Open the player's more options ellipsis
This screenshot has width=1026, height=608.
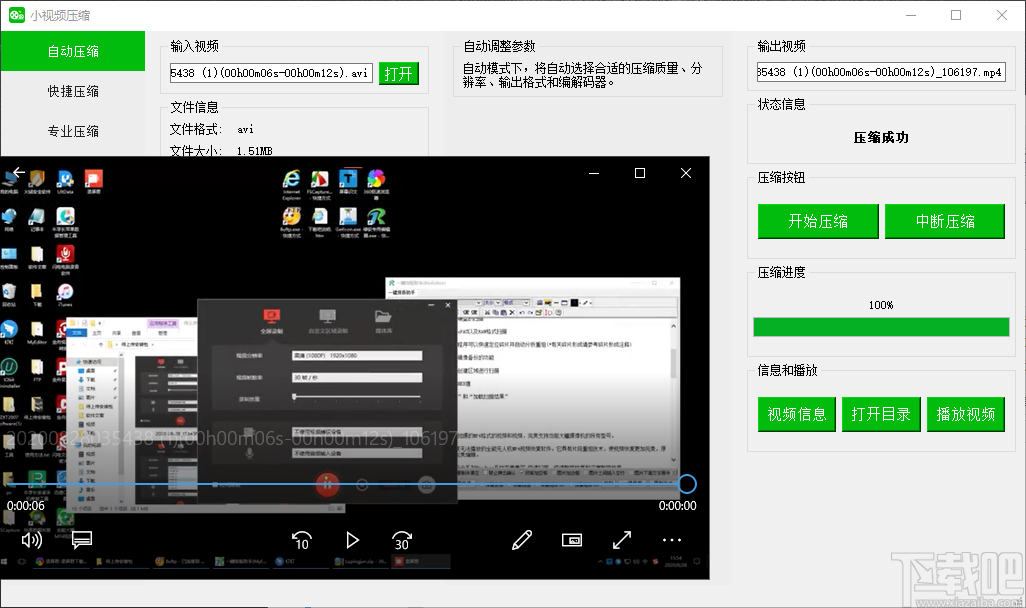[671, 540]
